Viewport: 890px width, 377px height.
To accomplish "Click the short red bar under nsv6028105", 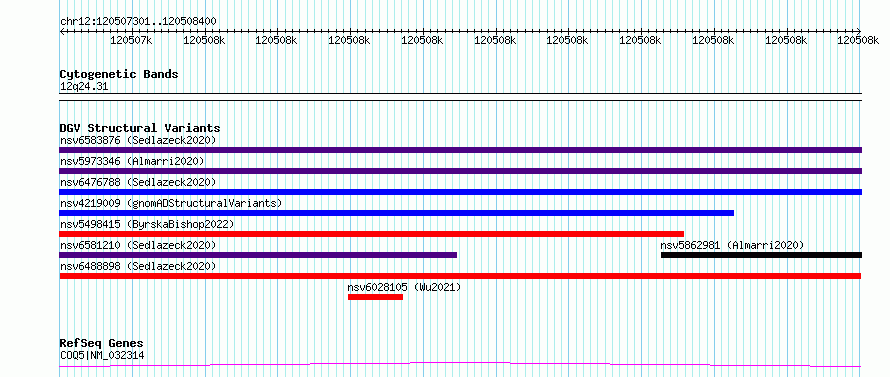I will click(375, 297).
